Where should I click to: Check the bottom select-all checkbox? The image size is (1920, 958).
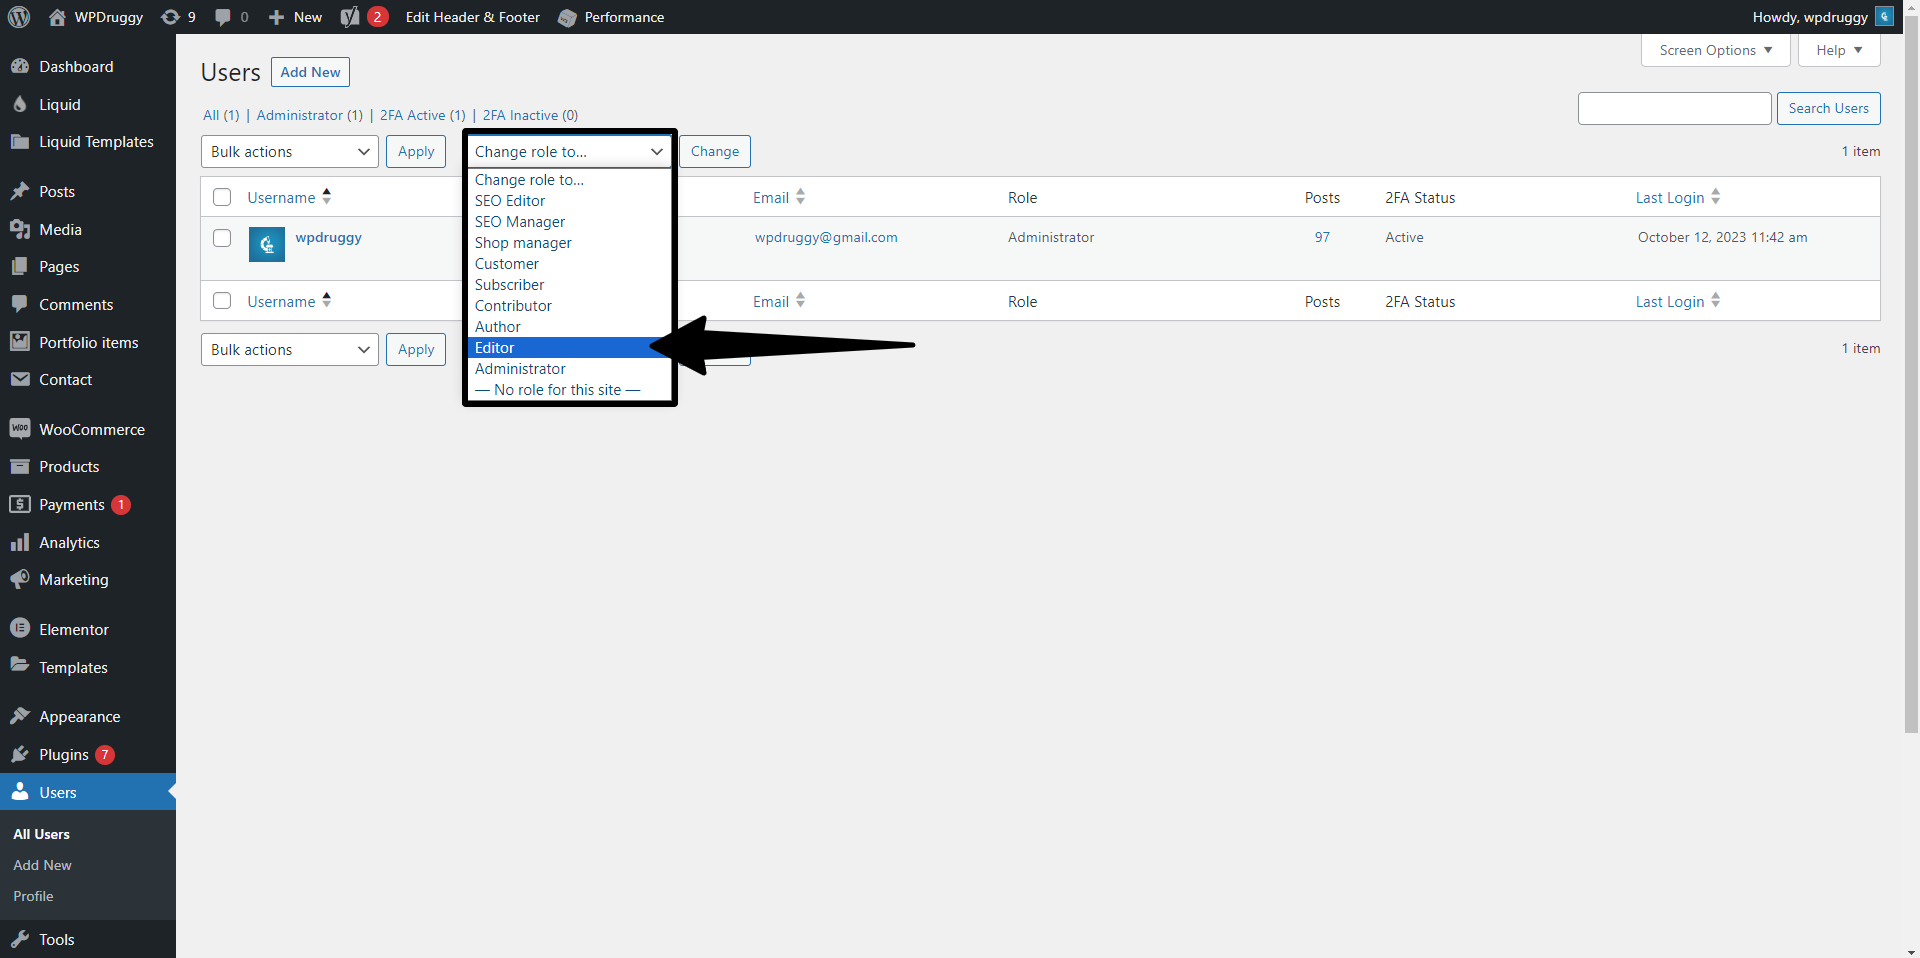[x=221, y=300]
